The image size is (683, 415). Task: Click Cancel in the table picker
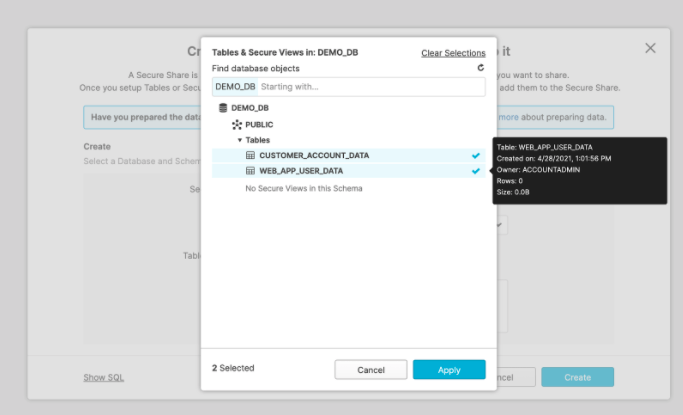(371, 369)
